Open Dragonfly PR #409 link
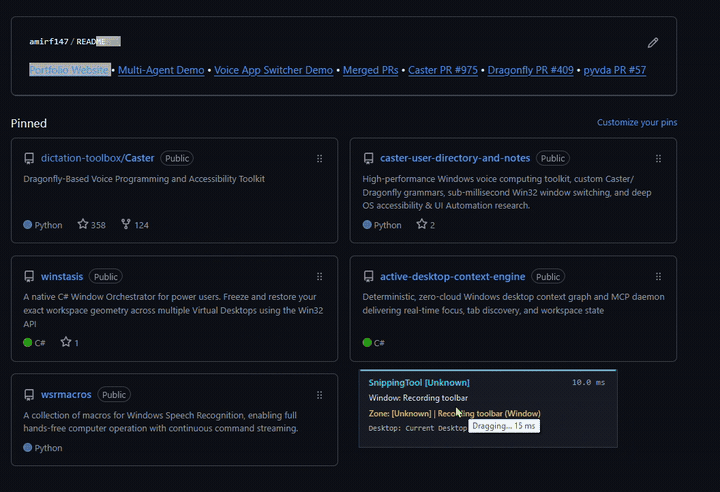 530,70
